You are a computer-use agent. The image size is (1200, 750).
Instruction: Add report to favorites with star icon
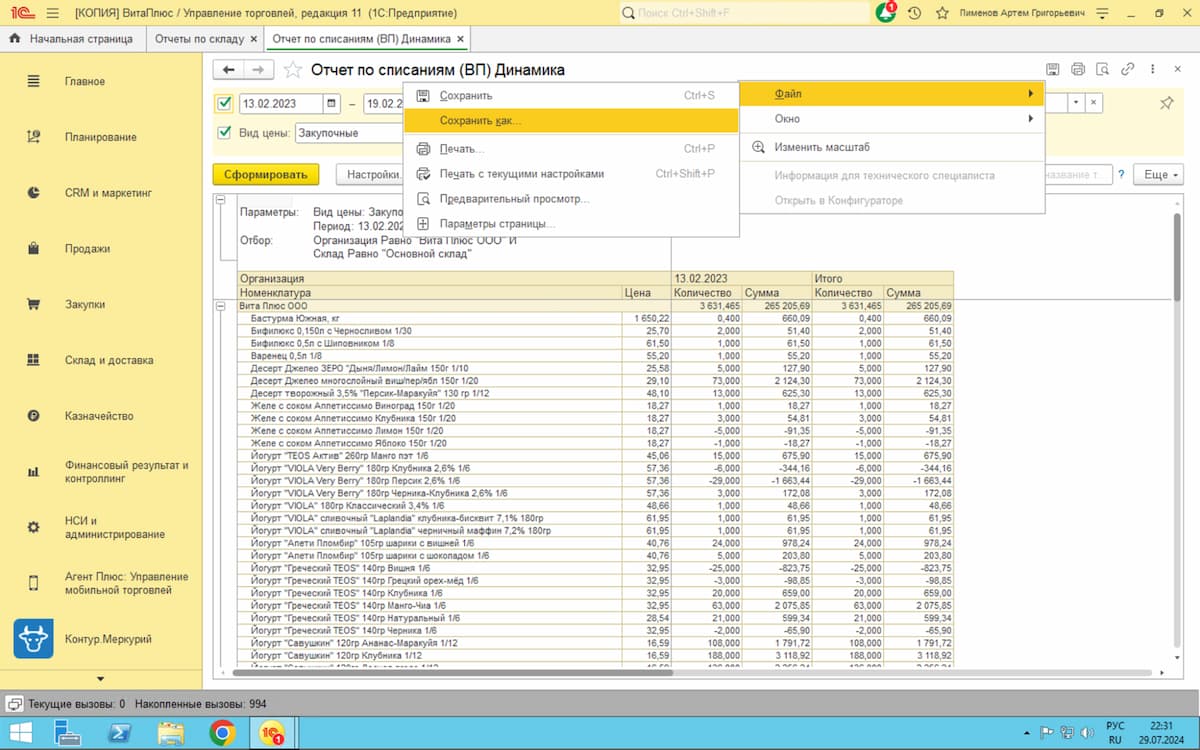click(292, 70)
